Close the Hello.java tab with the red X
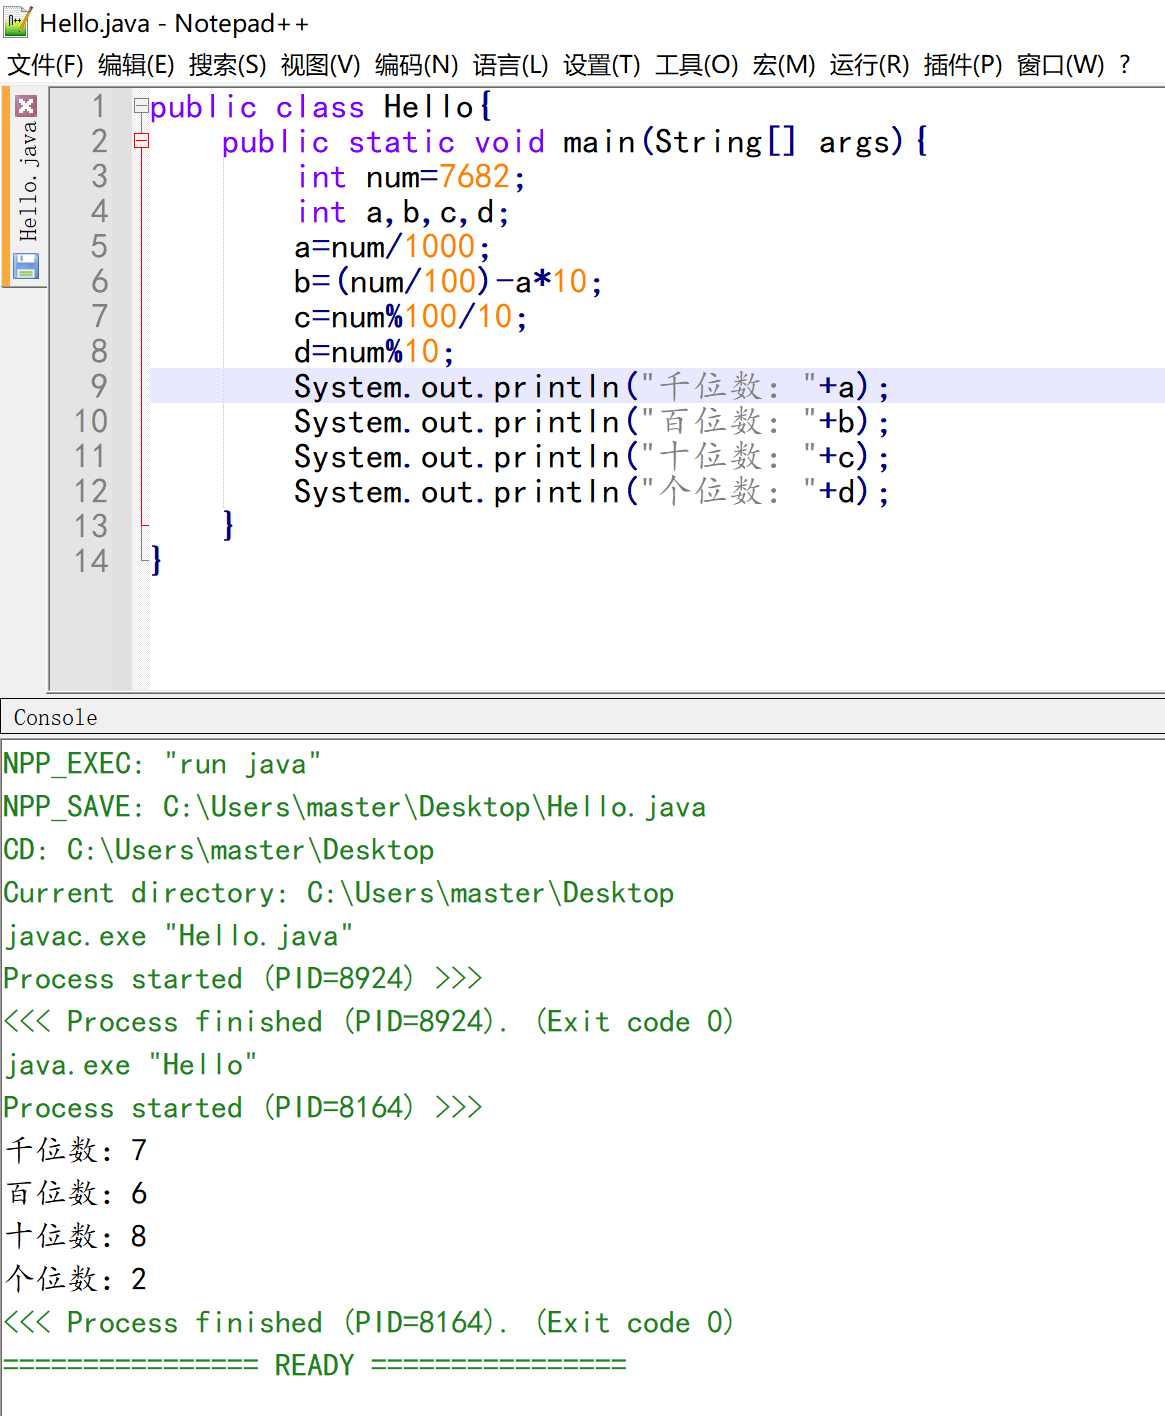 point(26,106)
